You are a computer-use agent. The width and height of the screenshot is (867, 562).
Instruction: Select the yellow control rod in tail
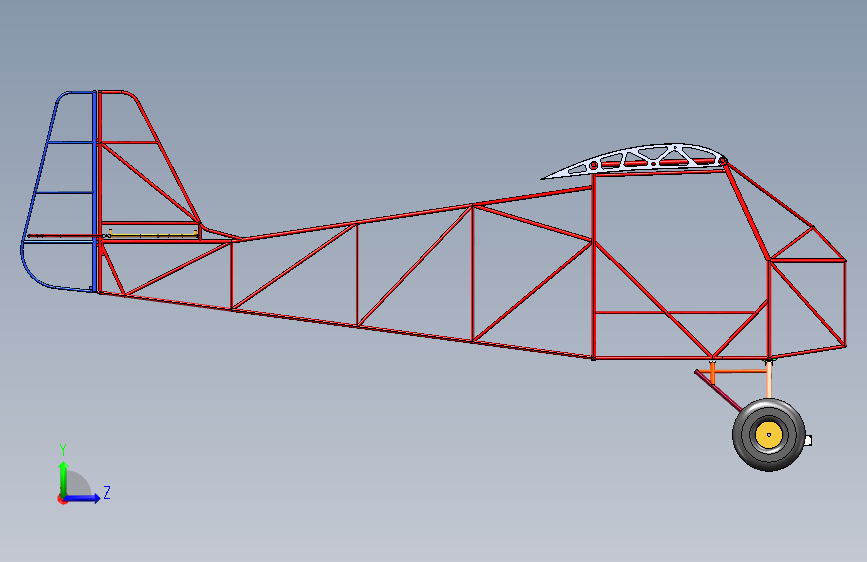click(153, 235)
